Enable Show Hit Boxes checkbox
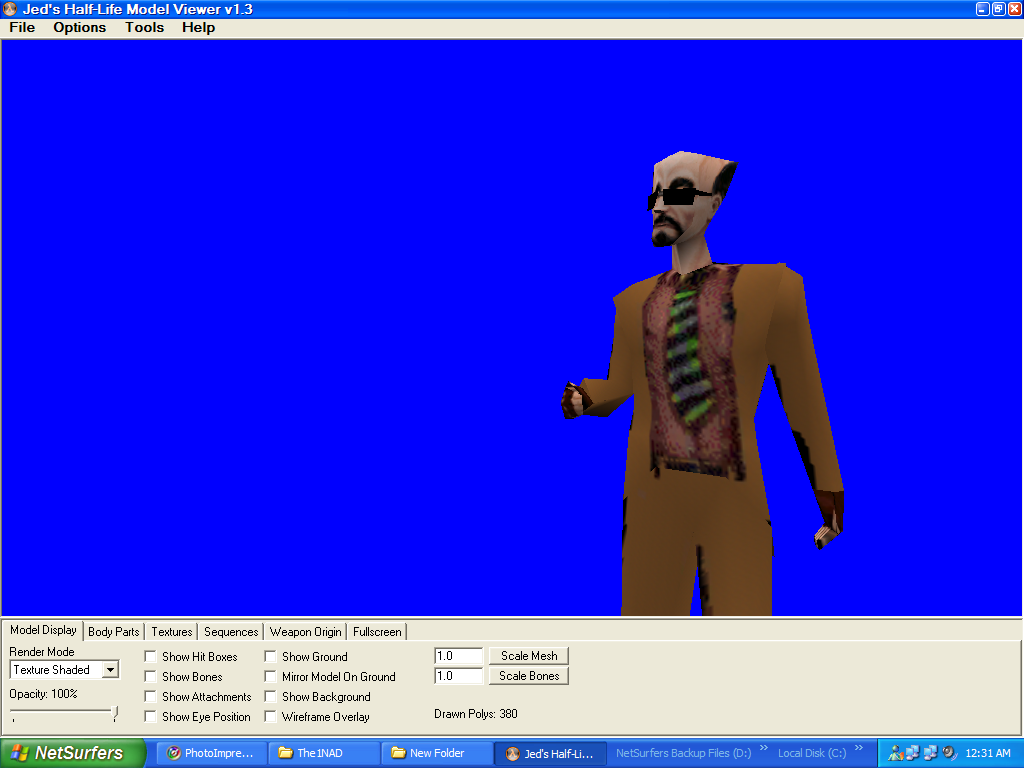Image resolution: width=1024 pixels, height=768 pixels. tap(150, 656)
